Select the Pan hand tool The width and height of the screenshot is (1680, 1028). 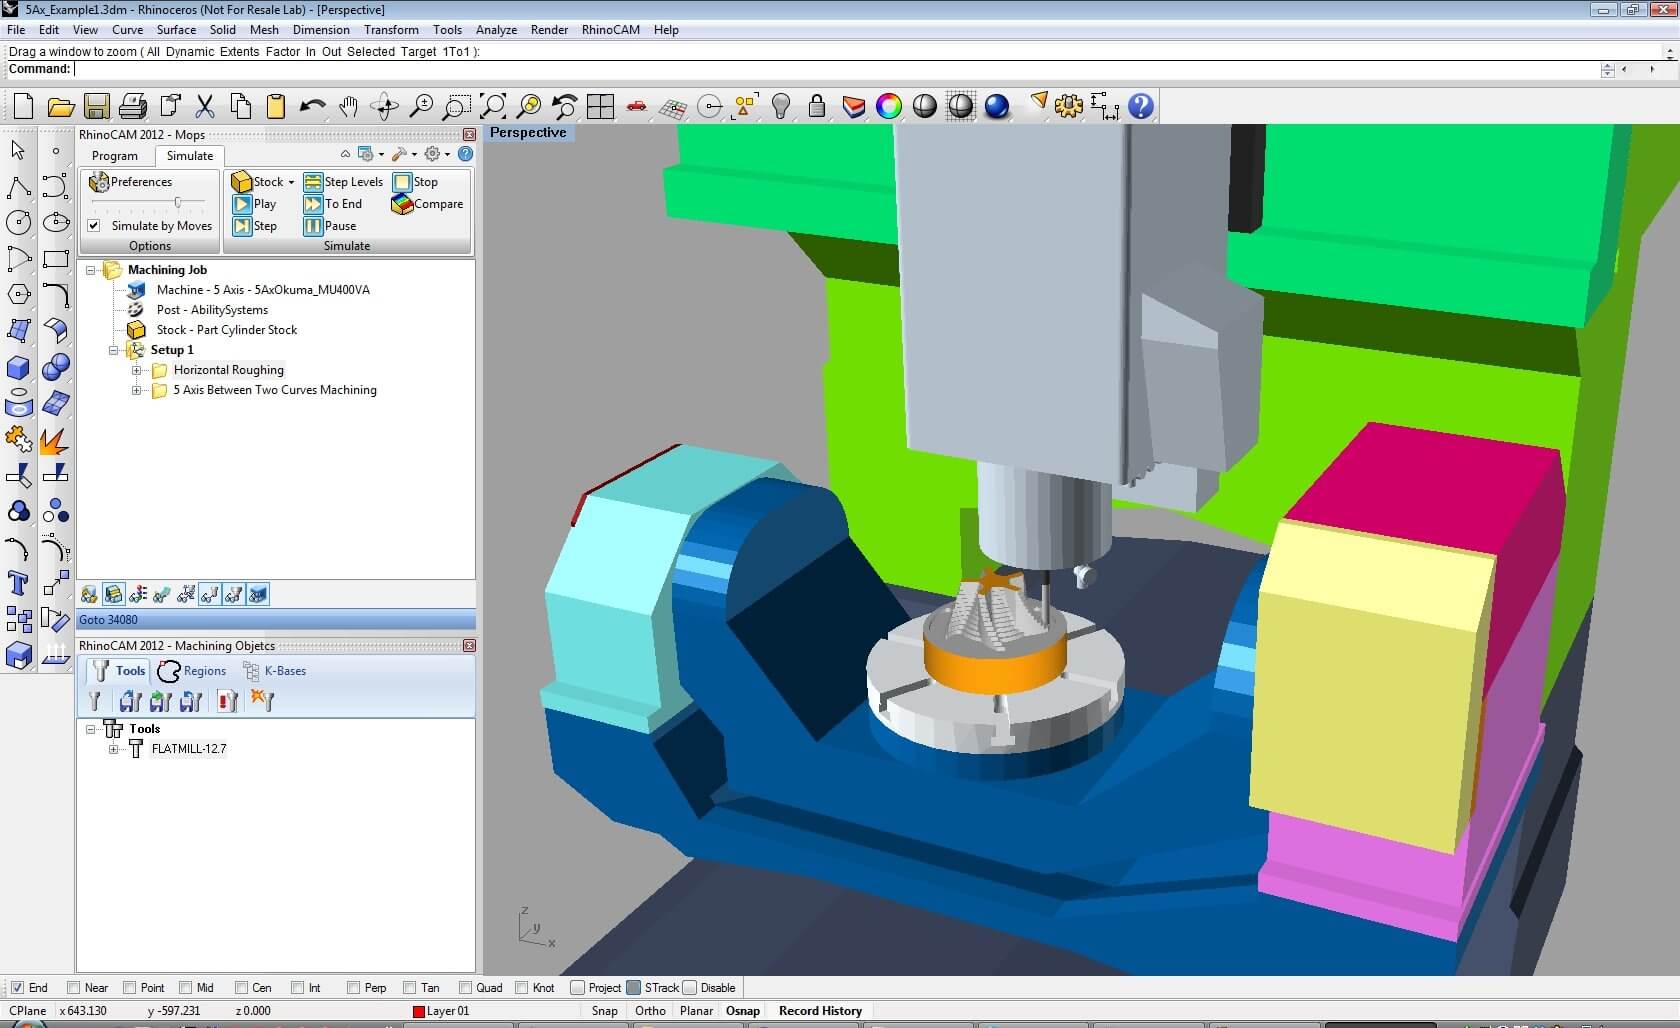[348, 106]
